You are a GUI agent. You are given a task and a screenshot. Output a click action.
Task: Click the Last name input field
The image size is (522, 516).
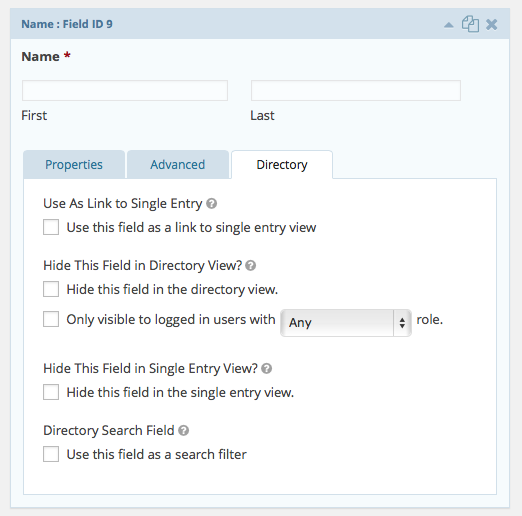tap(356, 90)
